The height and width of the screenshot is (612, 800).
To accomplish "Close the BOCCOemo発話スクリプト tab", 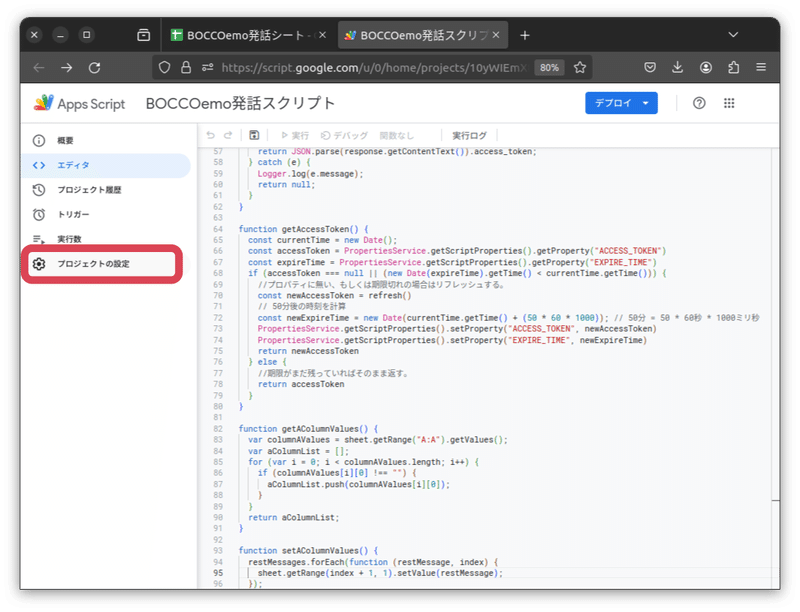I will click(496, 35).
